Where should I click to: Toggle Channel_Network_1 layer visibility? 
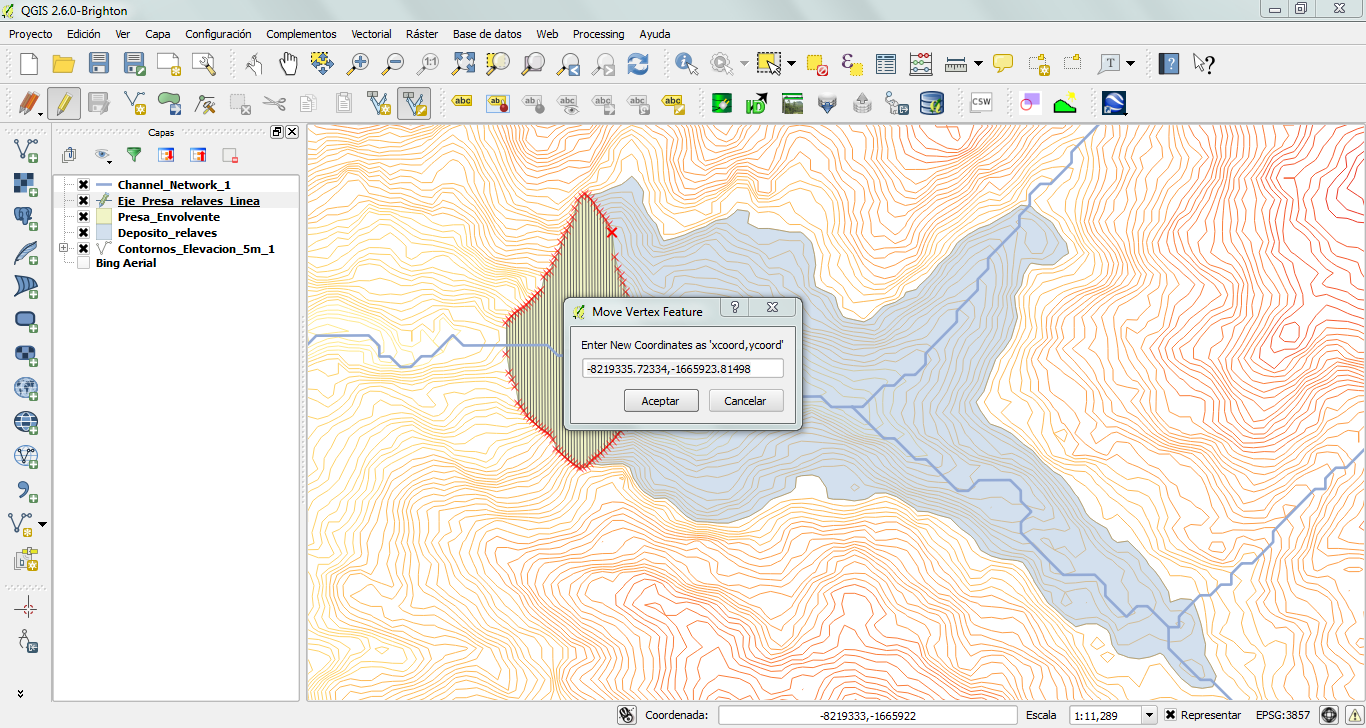point(84,185)
